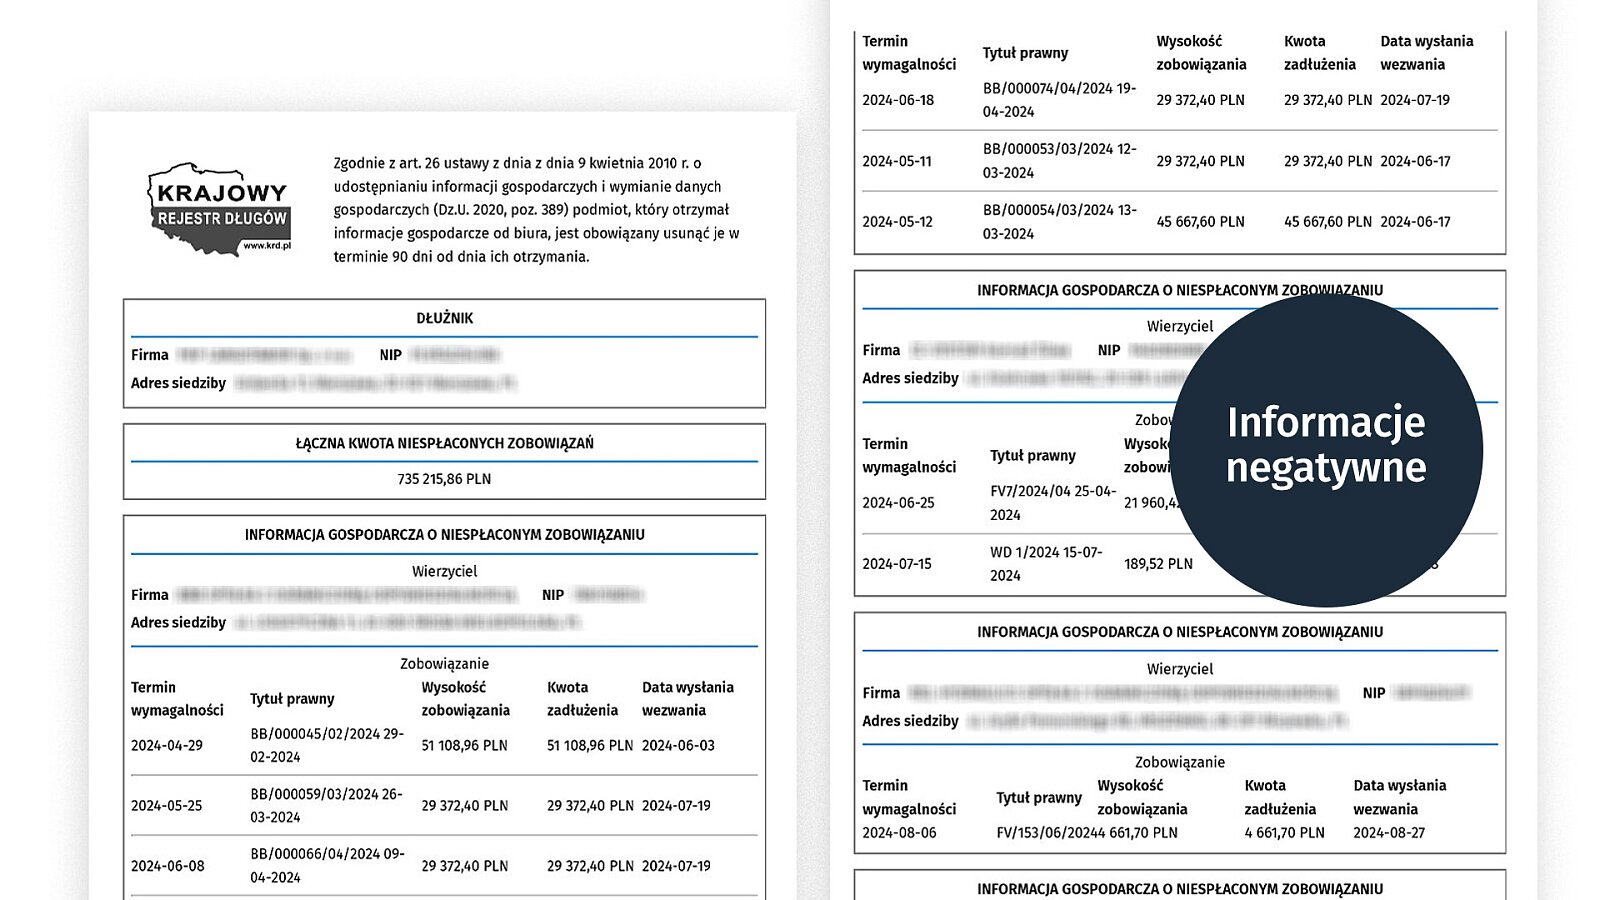Click the notice sent date 2024-08-27

pos(1389,833)
